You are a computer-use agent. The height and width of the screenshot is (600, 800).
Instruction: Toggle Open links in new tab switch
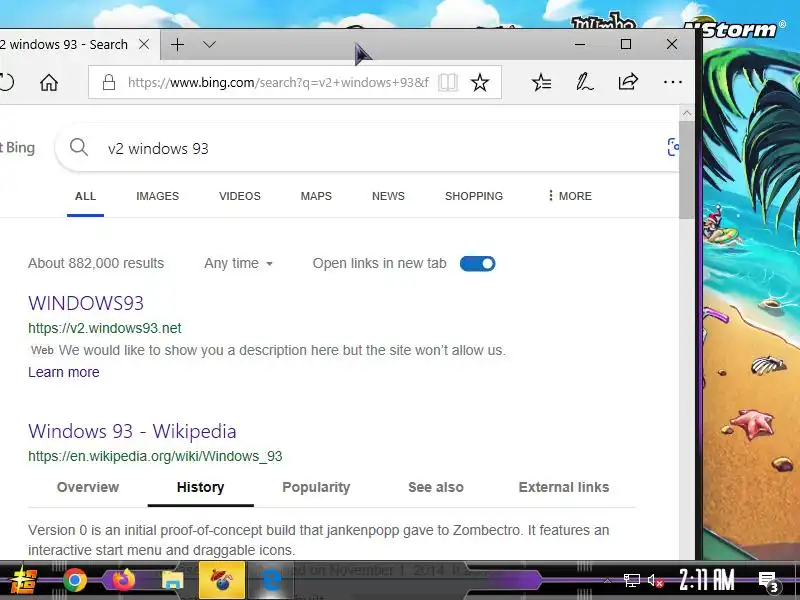tap(478, 264)
